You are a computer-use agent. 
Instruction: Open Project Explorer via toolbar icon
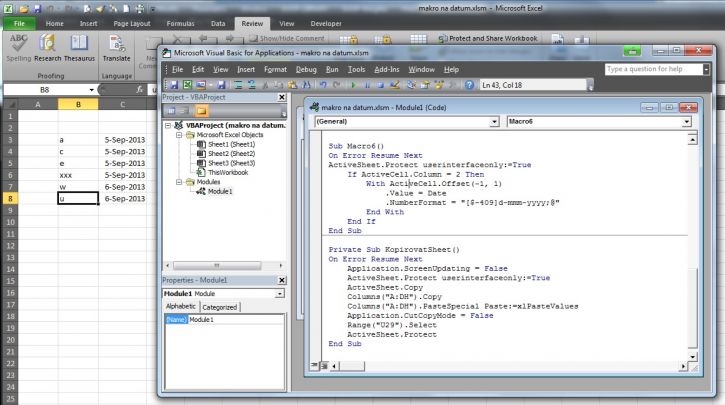pos(411,85)
